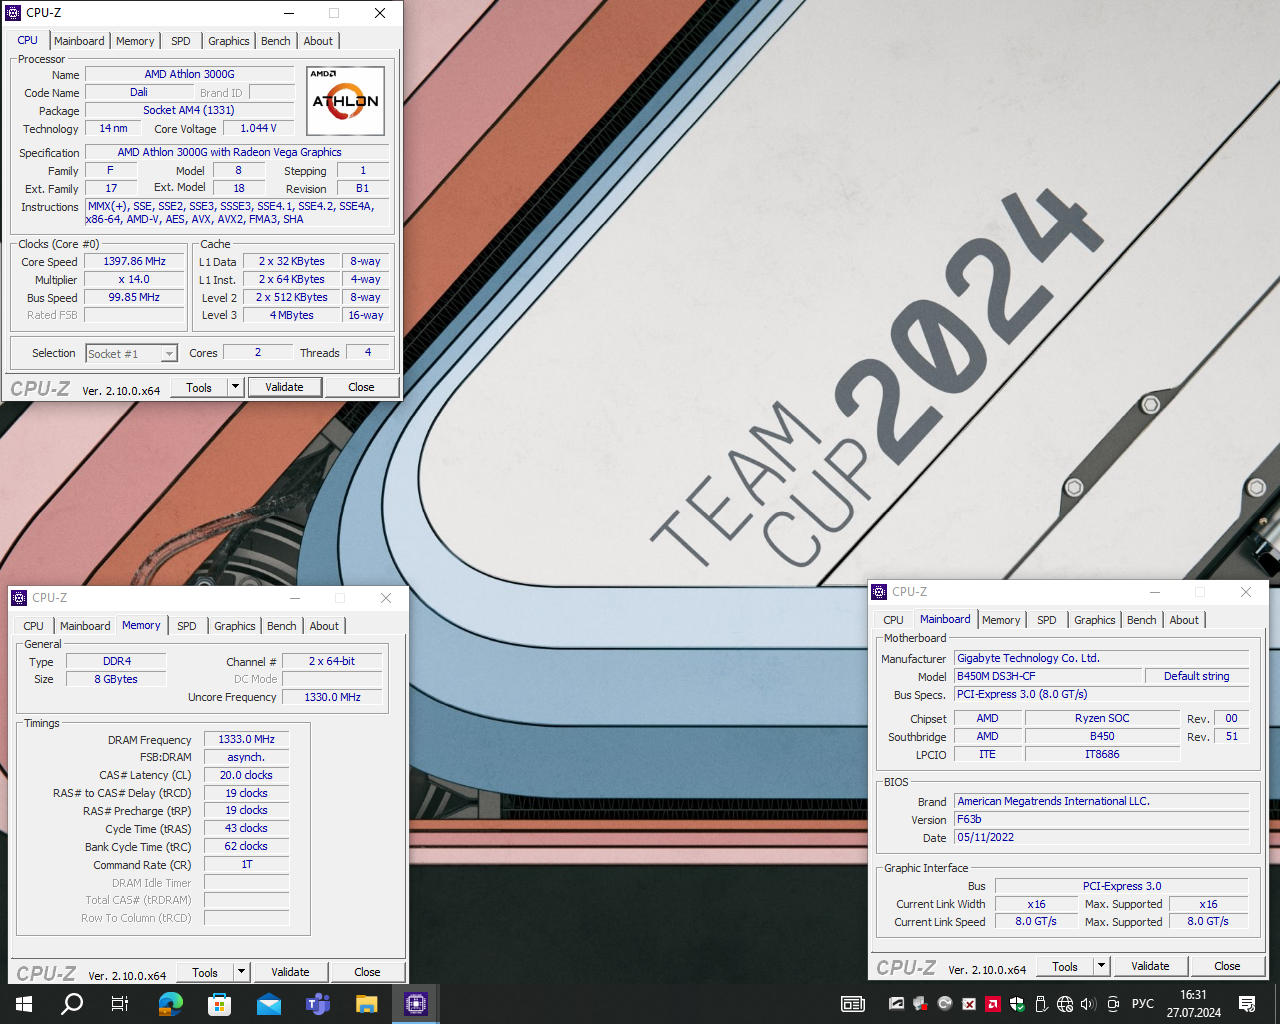Open Microsoft Teams taskbar icon
Screen dimensions: 1280x1024
click(317, 1004)
